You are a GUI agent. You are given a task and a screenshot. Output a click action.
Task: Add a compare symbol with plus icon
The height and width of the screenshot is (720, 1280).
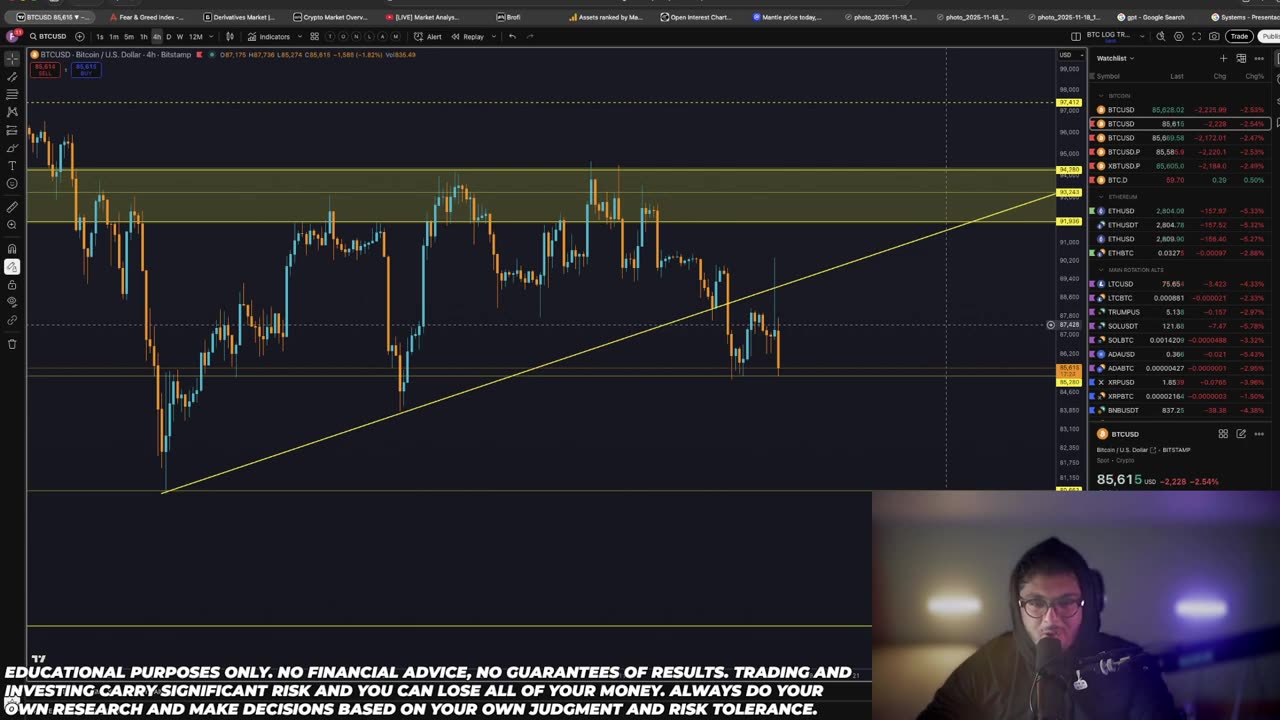80,36
